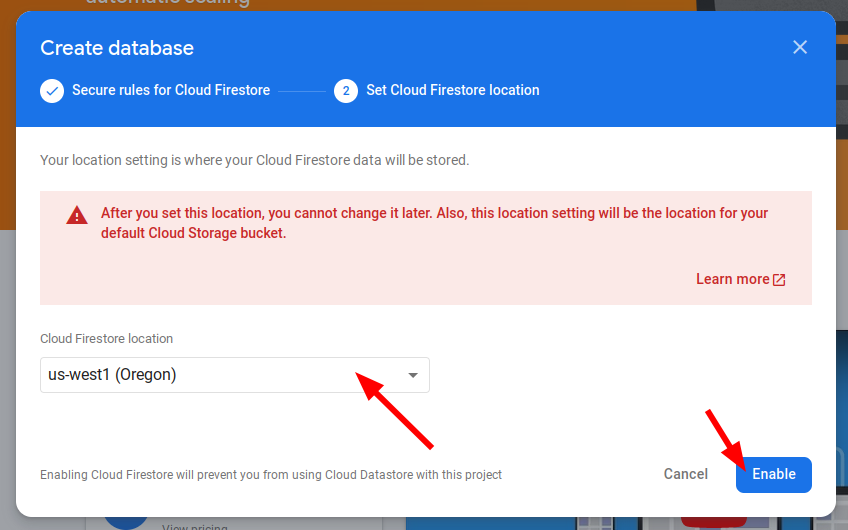The width and height of the screenshot is (848, 530).
Task: Click the 'Your location setting is where' description text
Action: (x=254, y=160)
